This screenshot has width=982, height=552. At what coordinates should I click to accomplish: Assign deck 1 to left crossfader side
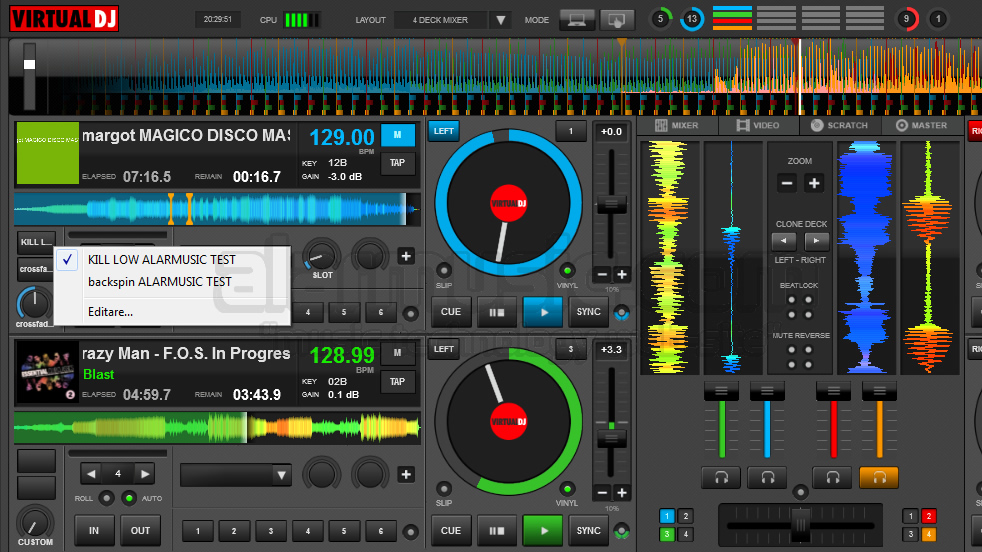click(667, 516)
